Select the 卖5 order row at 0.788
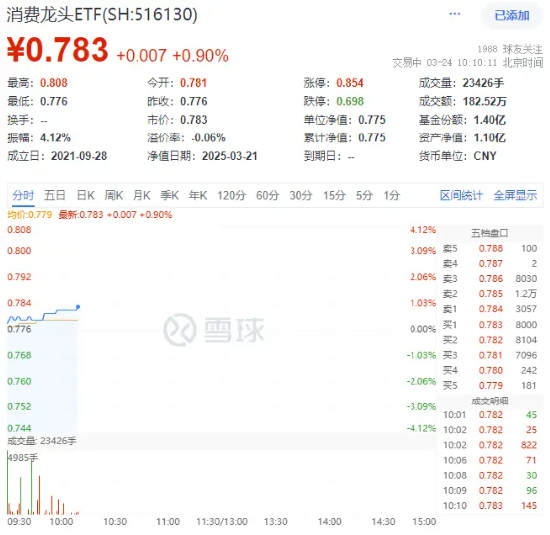Viewport: 550px width, 535px height. pyautogui.click(x=490, y=248)
